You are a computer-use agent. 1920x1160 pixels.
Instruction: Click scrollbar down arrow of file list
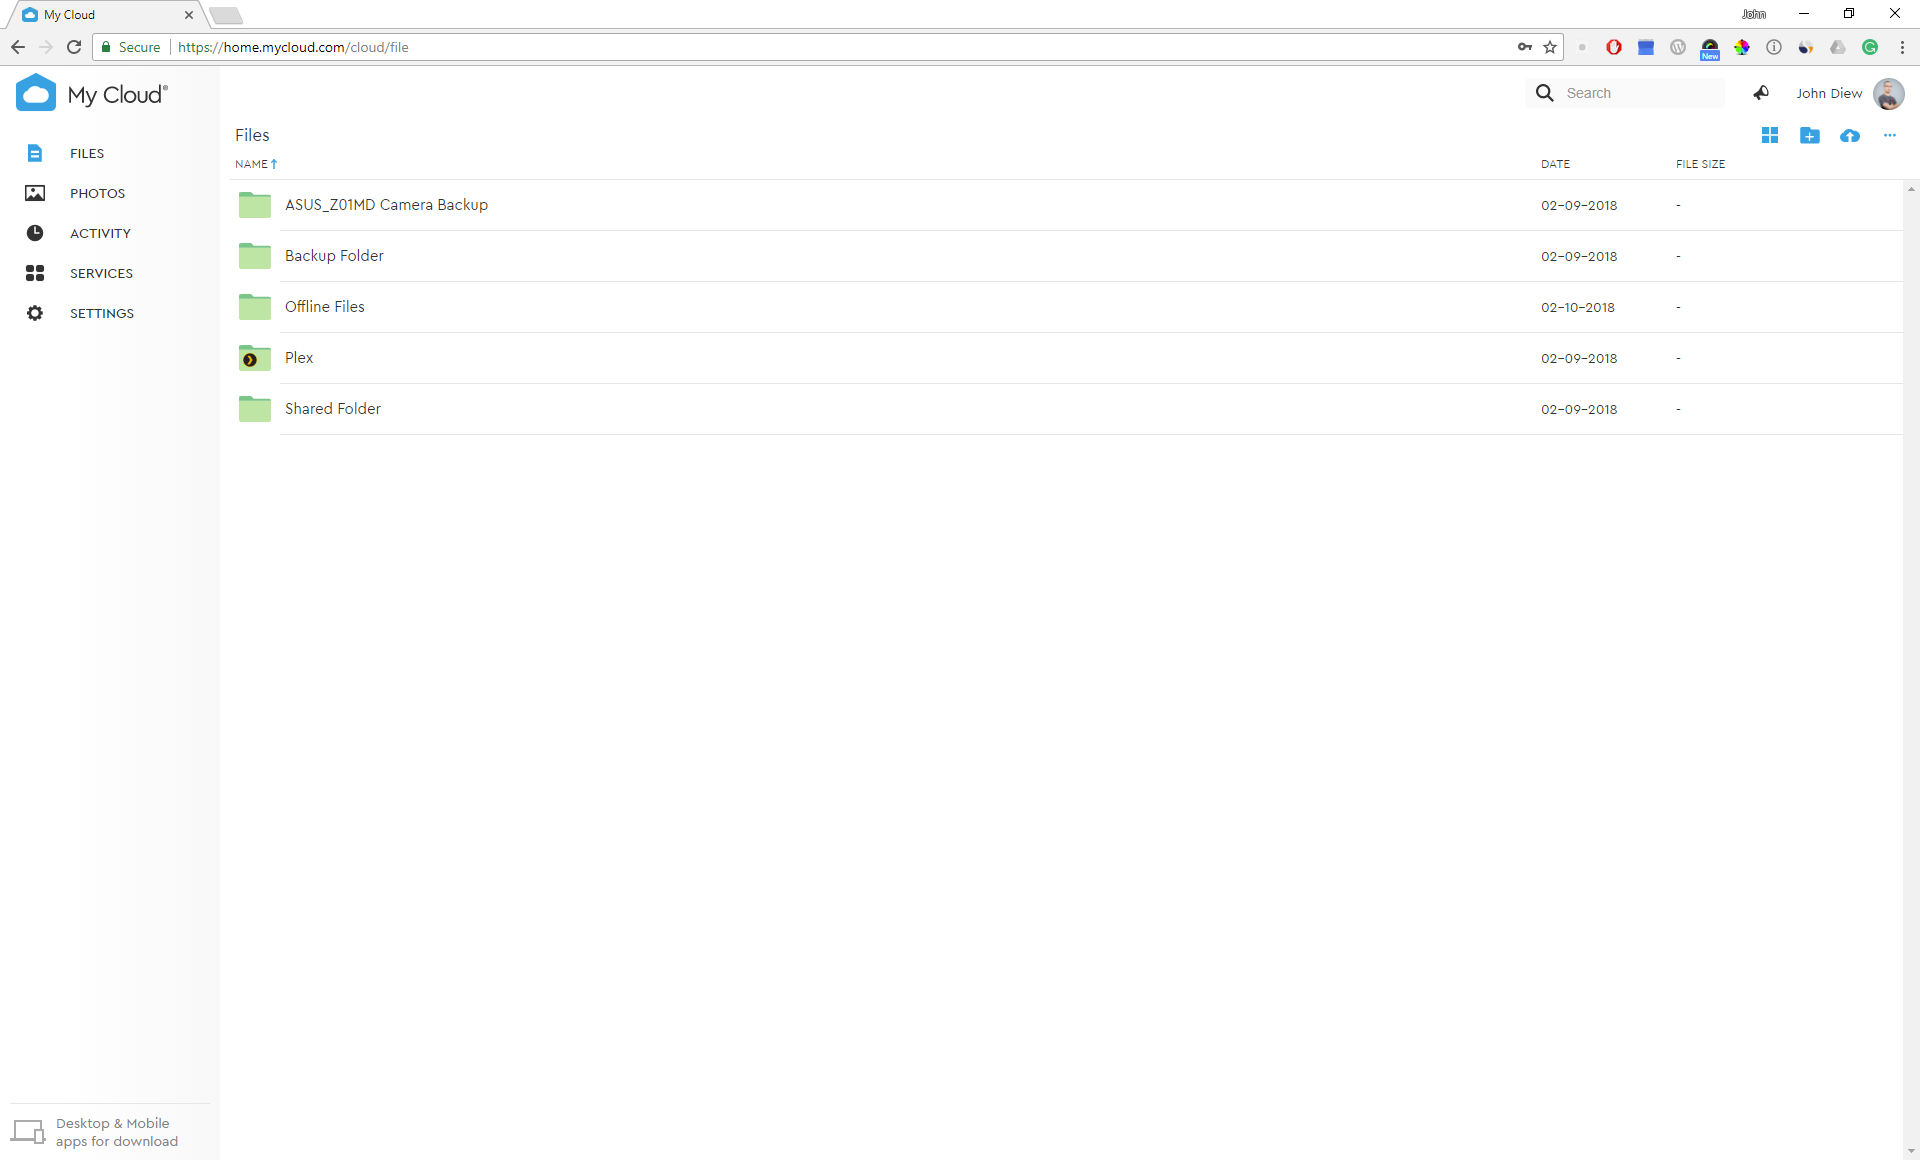(x=1911, y=1151)
